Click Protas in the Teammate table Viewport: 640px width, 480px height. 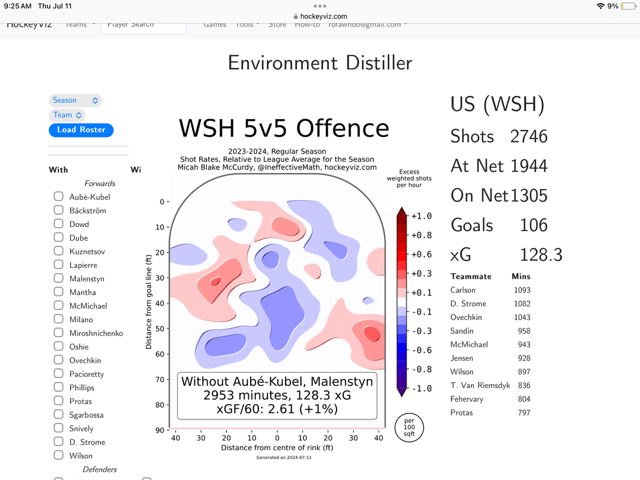pyautogui.click(x=461, y=413)
